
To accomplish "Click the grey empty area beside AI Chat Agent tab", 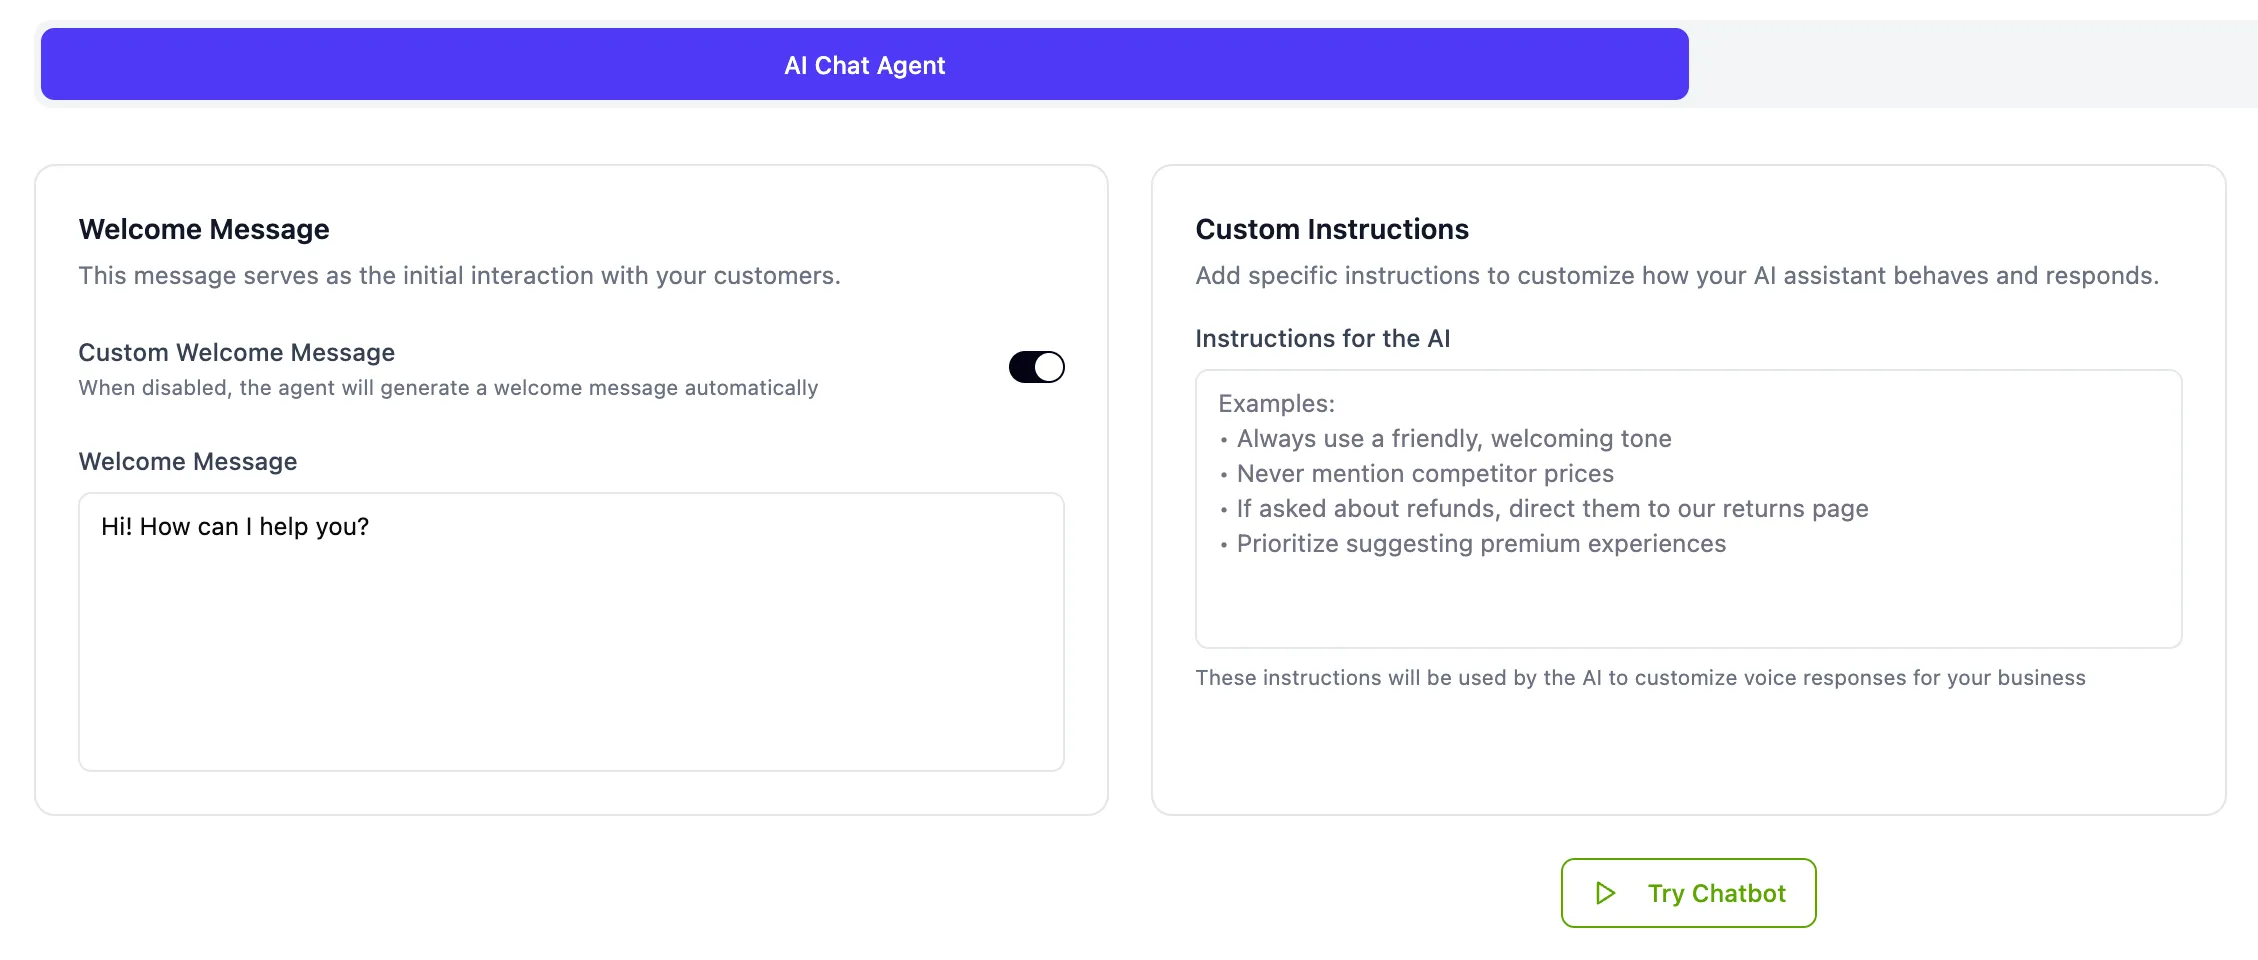I will [x=1970, y=65].
